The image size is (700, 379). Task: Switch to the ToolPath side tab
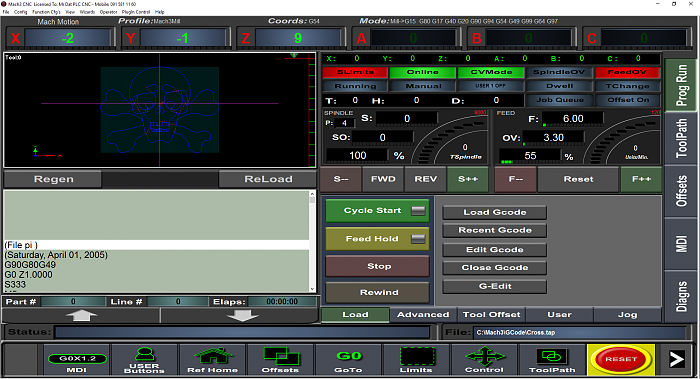click(x=681, y=138)
